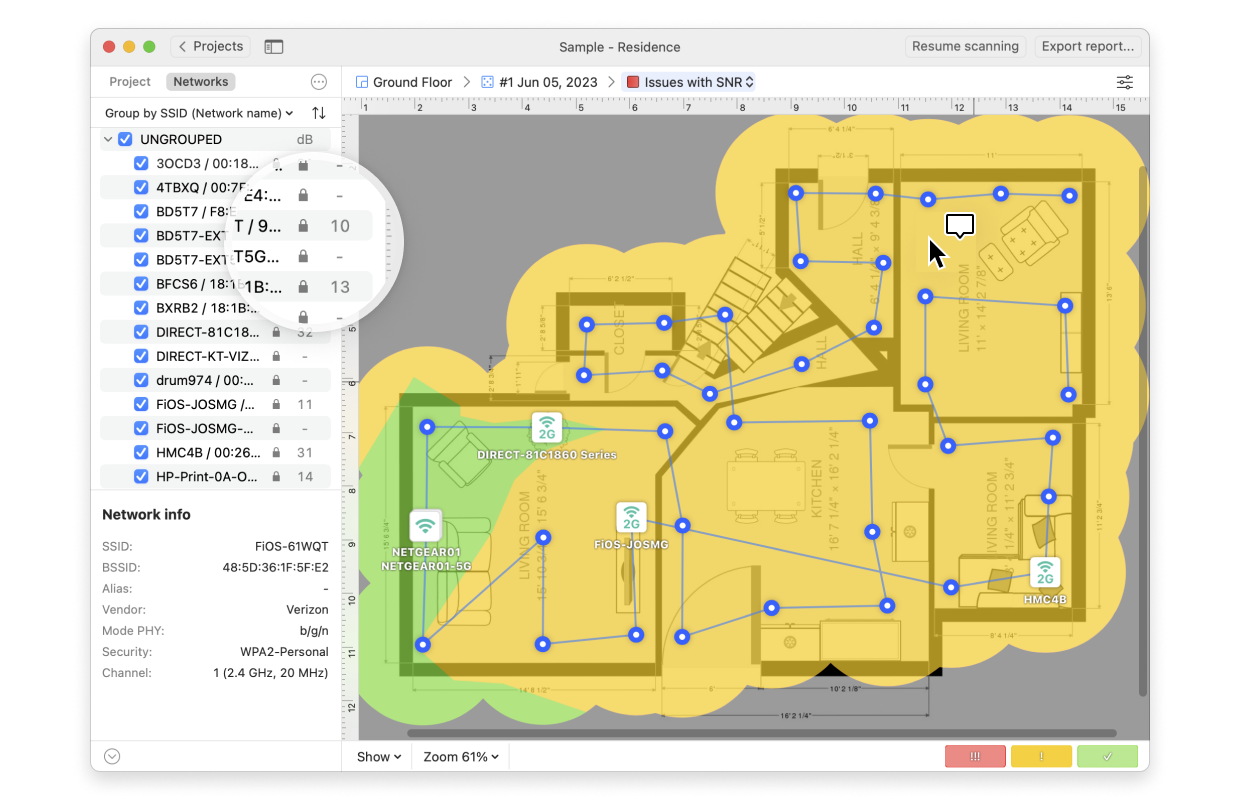The image size is (1240, 800).
Task: Click Export report... button
Action: pyautogui.click(x=1087, y=47)
